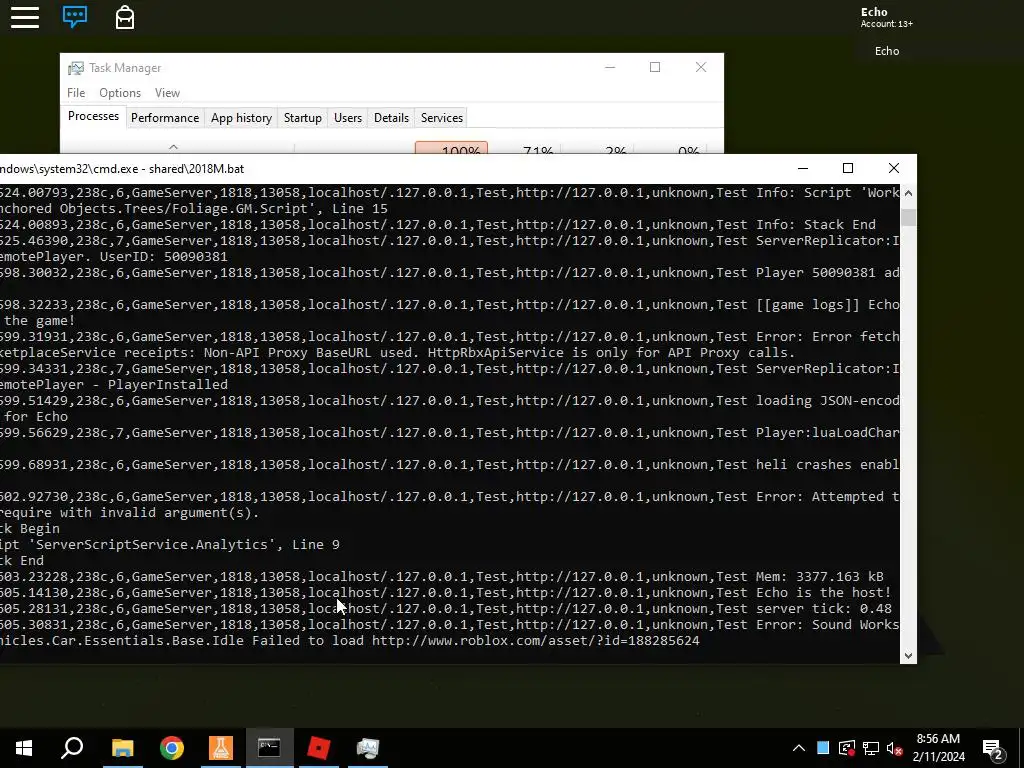The image size is (1024, 768).
Task: Maximize the cmd.exe console window
Action: [x=848, y=168]
